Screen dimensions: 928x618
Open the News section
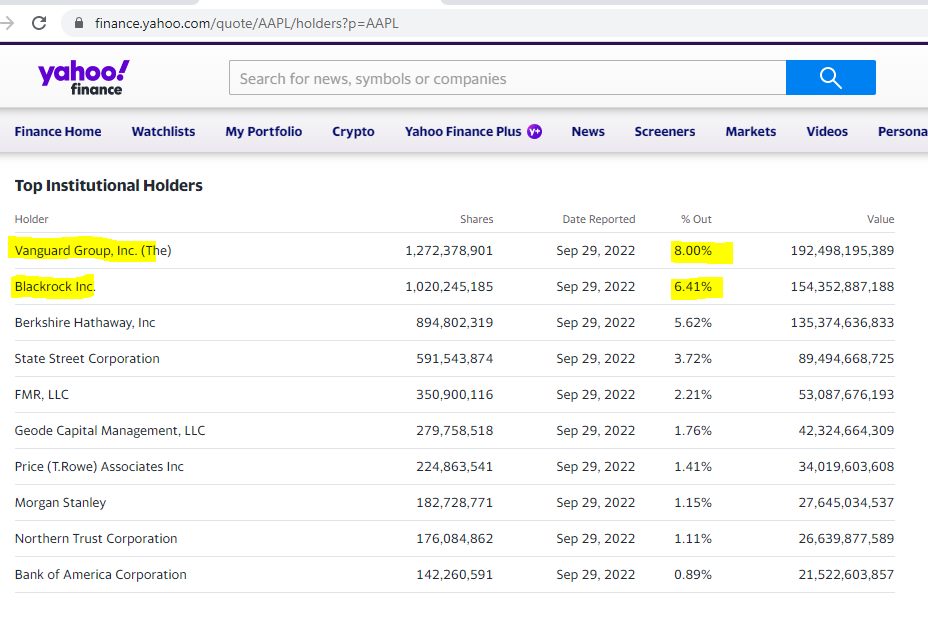(588, 131)
